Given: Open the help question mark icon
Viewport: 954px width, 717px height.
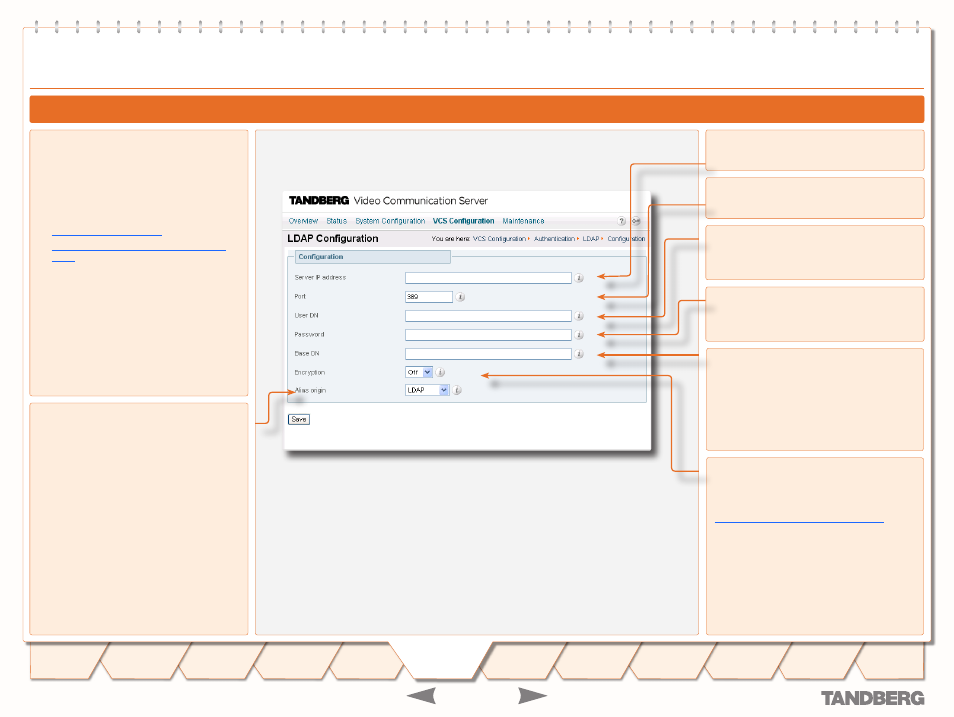Looking at the screenshot, I should point(621,221).
